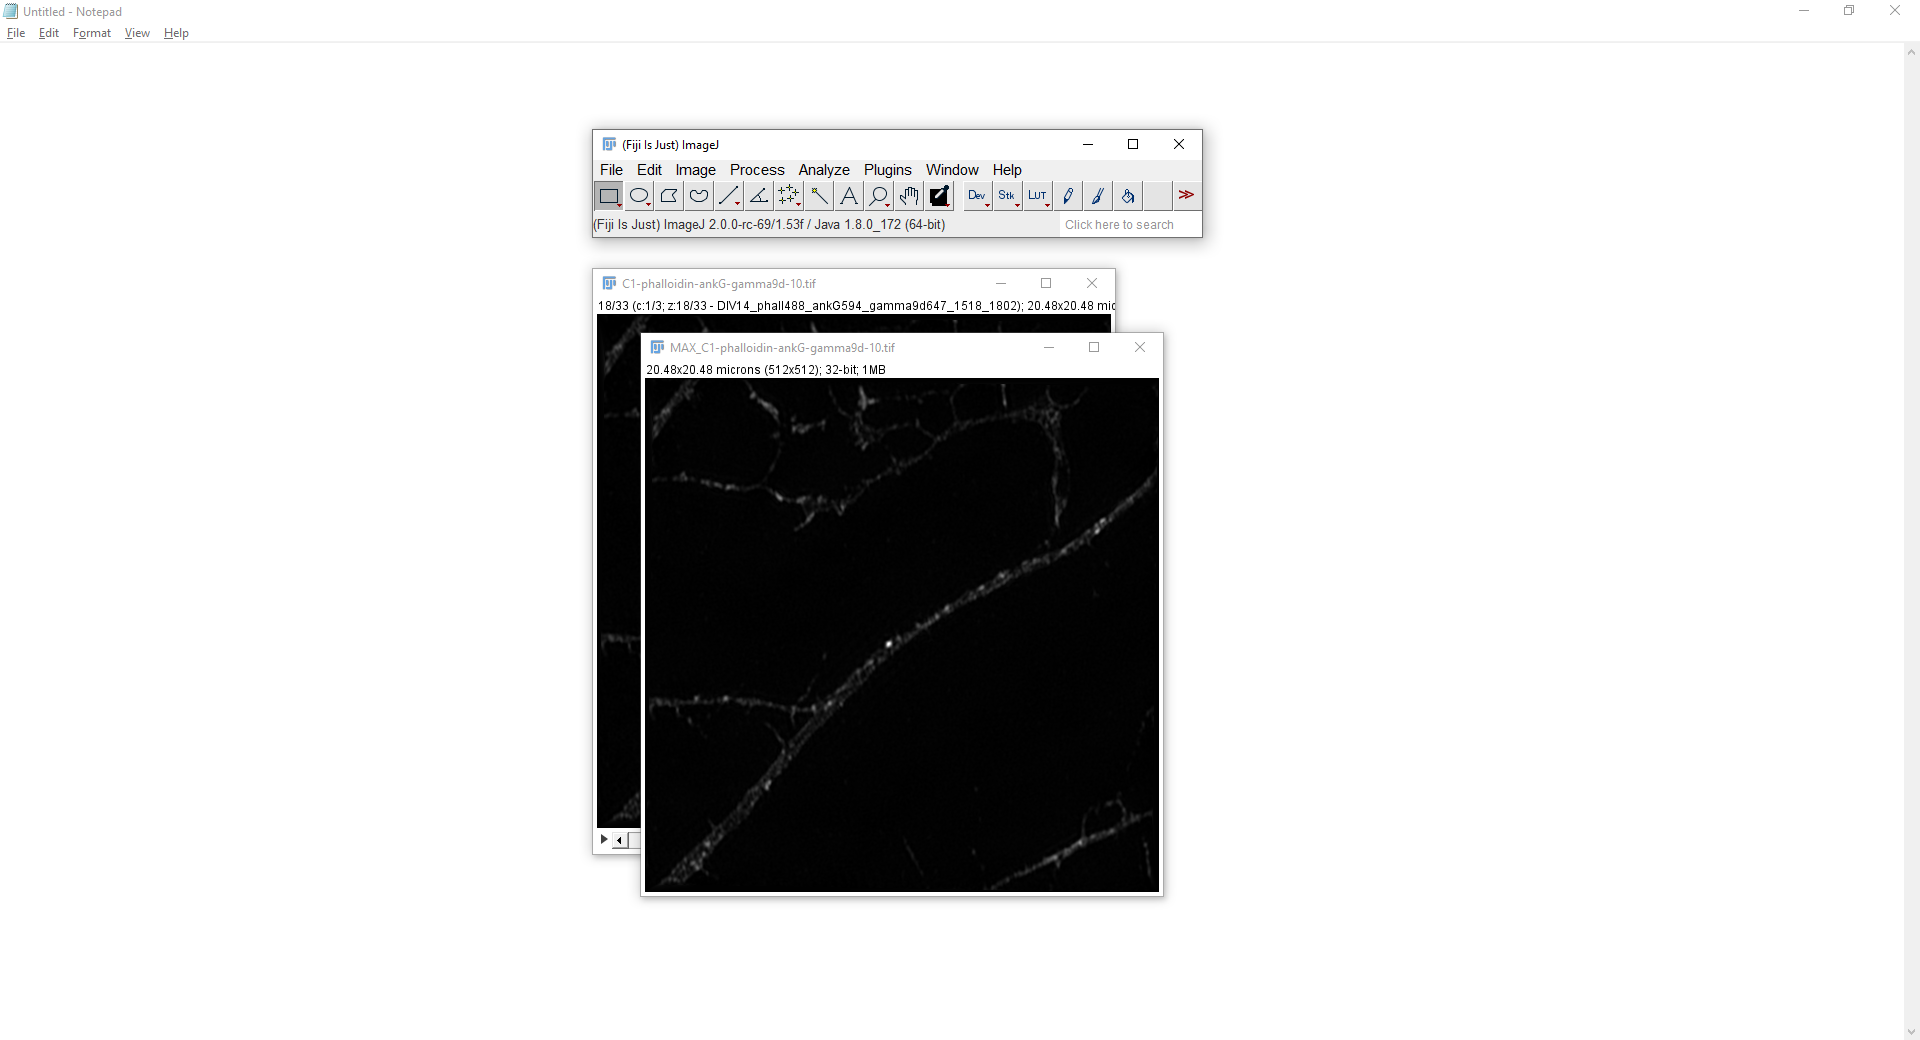Close the ImageJ main window
Viewport: 1920px width, 1040px height.
click(x=1179, y=145)
